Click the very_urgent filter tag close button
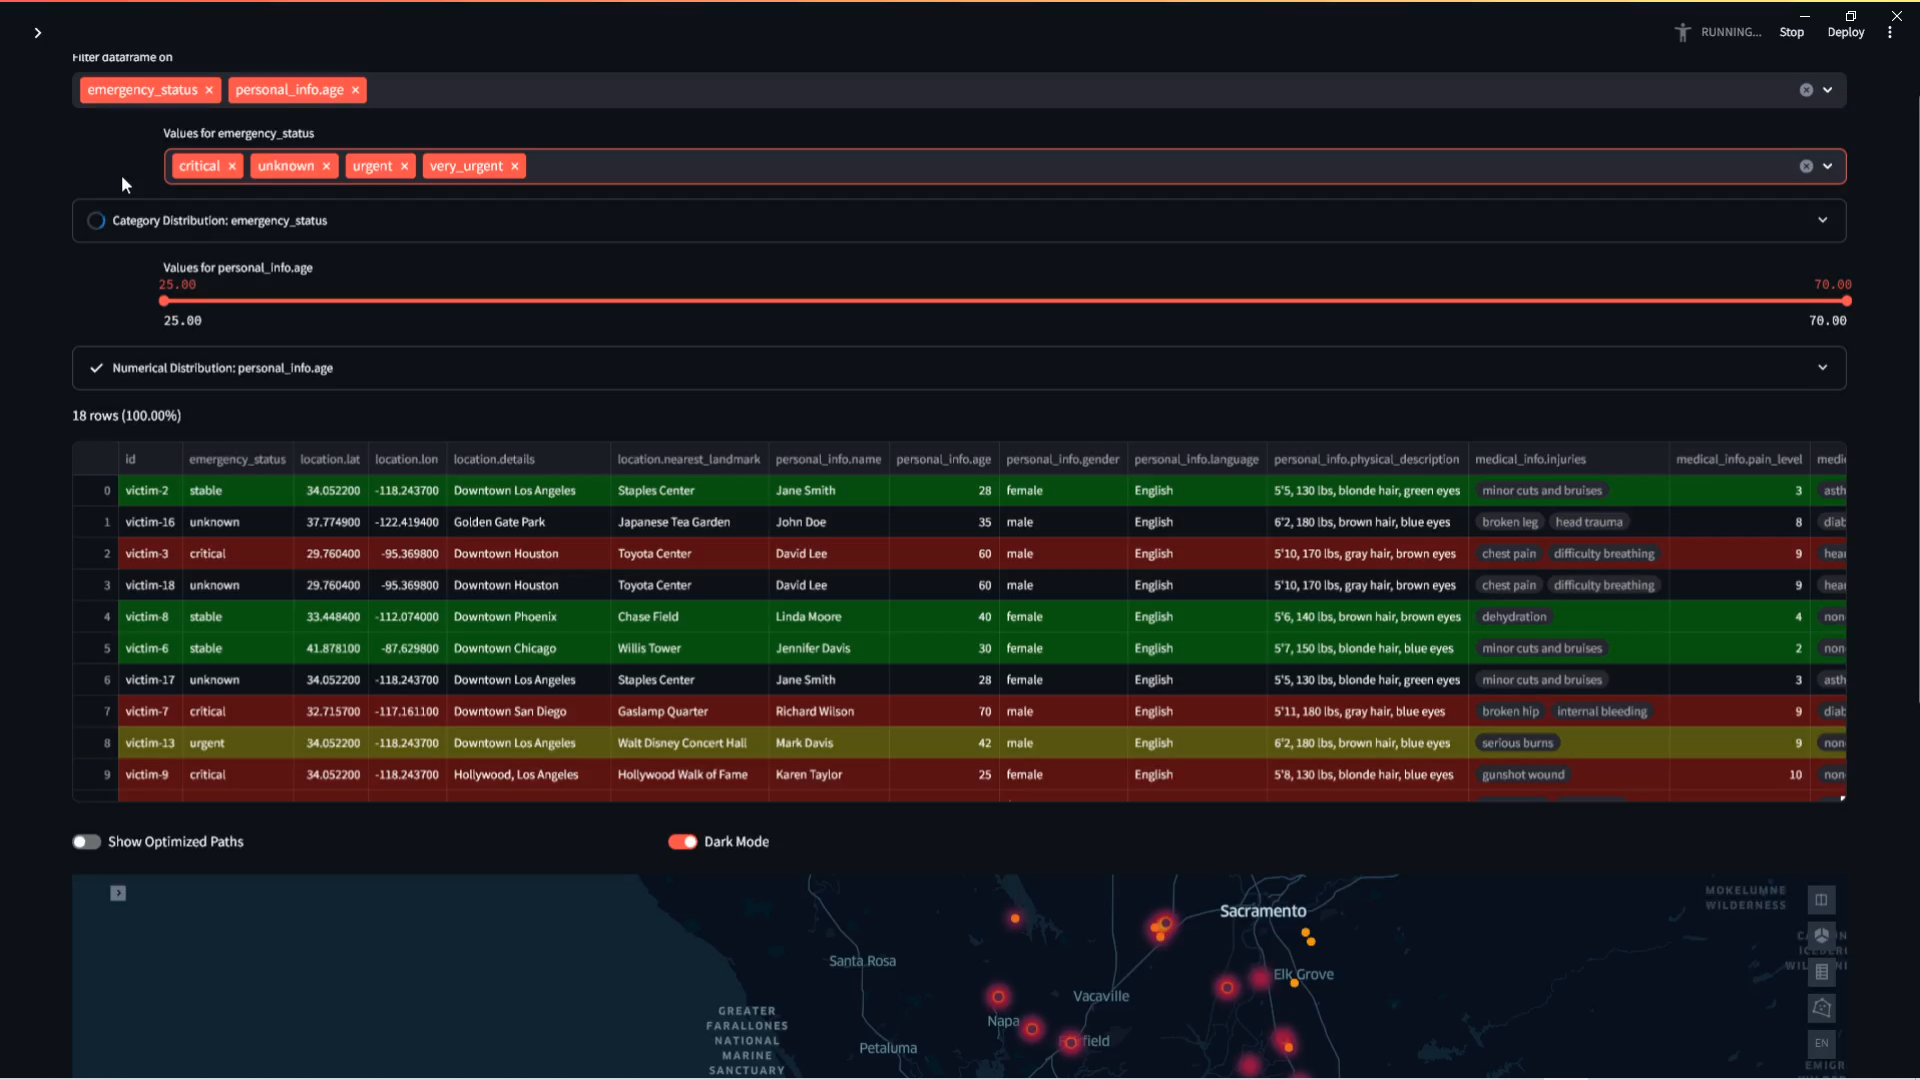This screenshot has height=1080, width=1920. click(x=513, y=165)
